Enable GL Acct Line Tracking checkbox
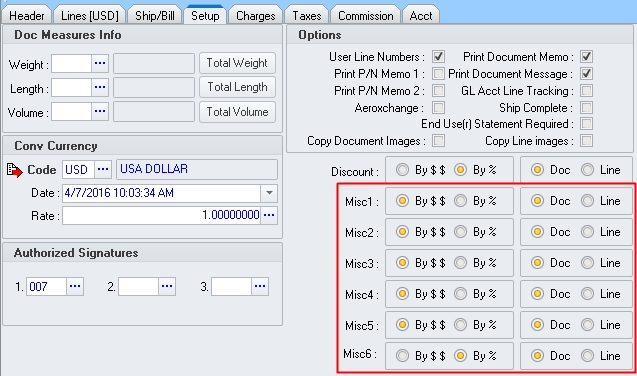637x376 pixels. point(586,90)
